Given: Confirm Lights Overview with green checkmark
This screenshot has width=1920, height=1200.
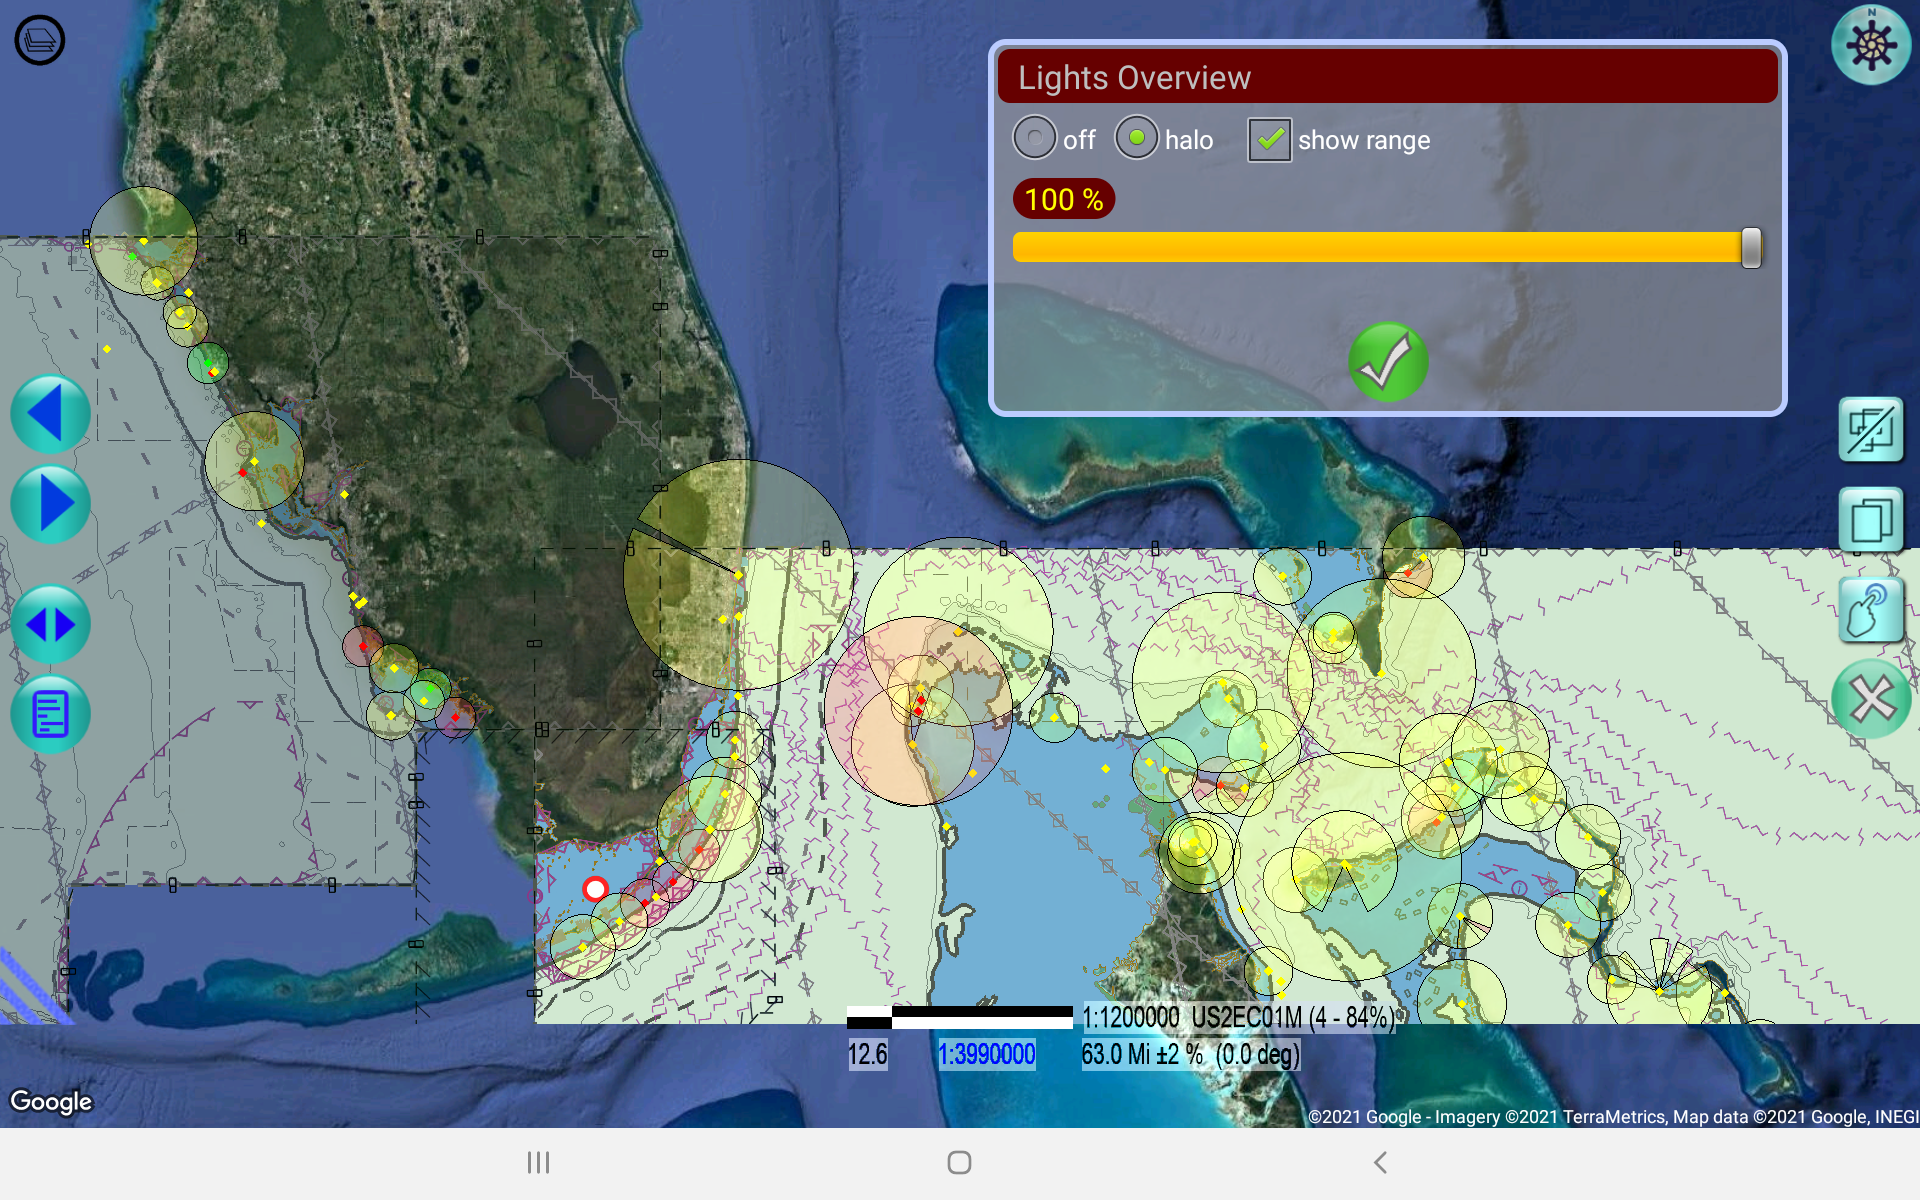Looking at the screenshot, I should click(x=1388, y=362).
